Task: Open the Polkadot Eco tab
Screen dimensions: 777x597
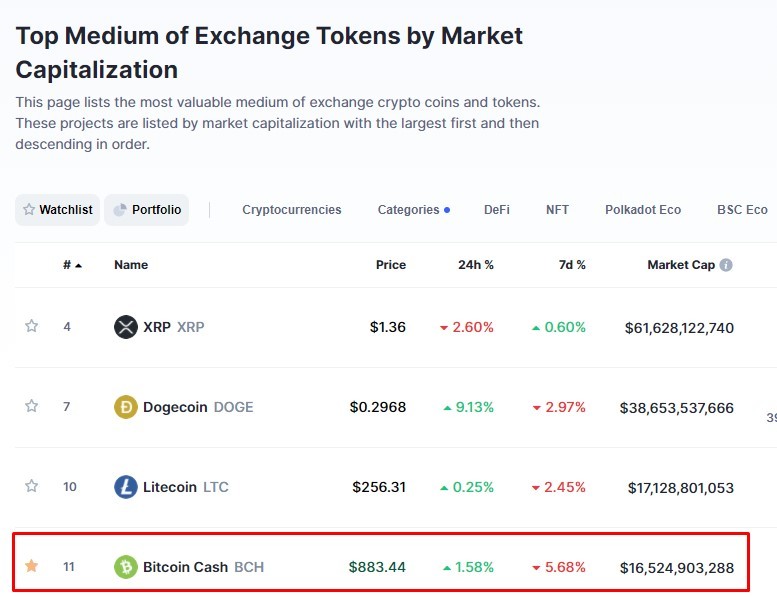Action: pos(643,210)
